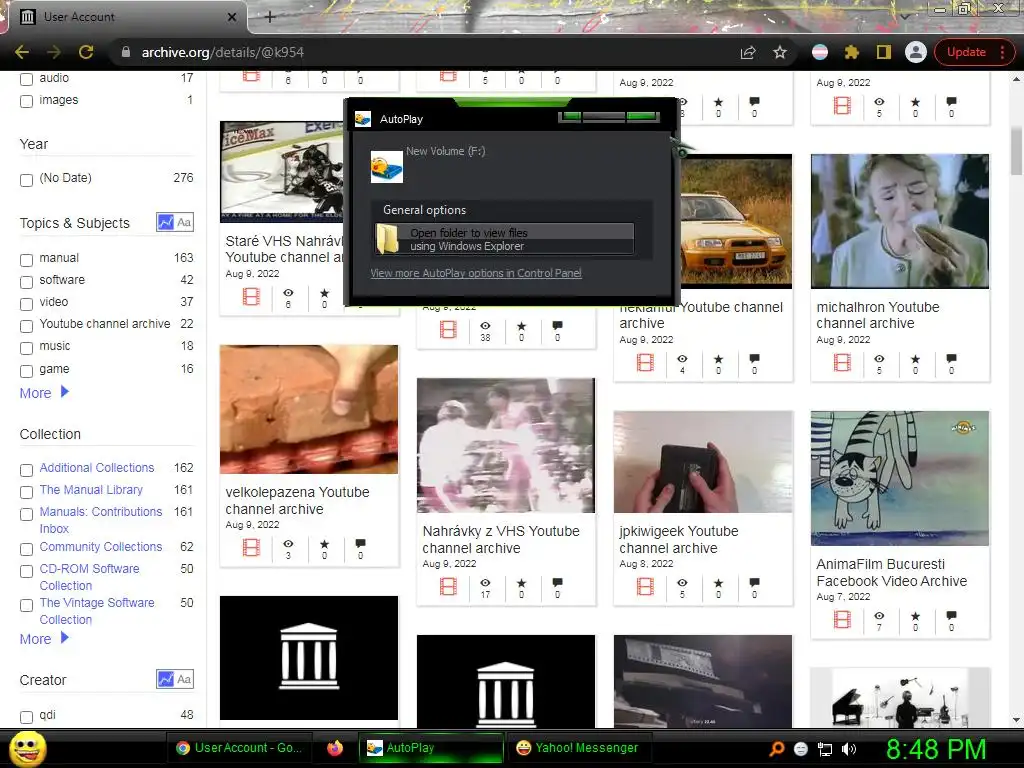This screenshot has height=768, width=1024.
Task: Tick the music topic checkbox
Action: [x=26, y=347]
